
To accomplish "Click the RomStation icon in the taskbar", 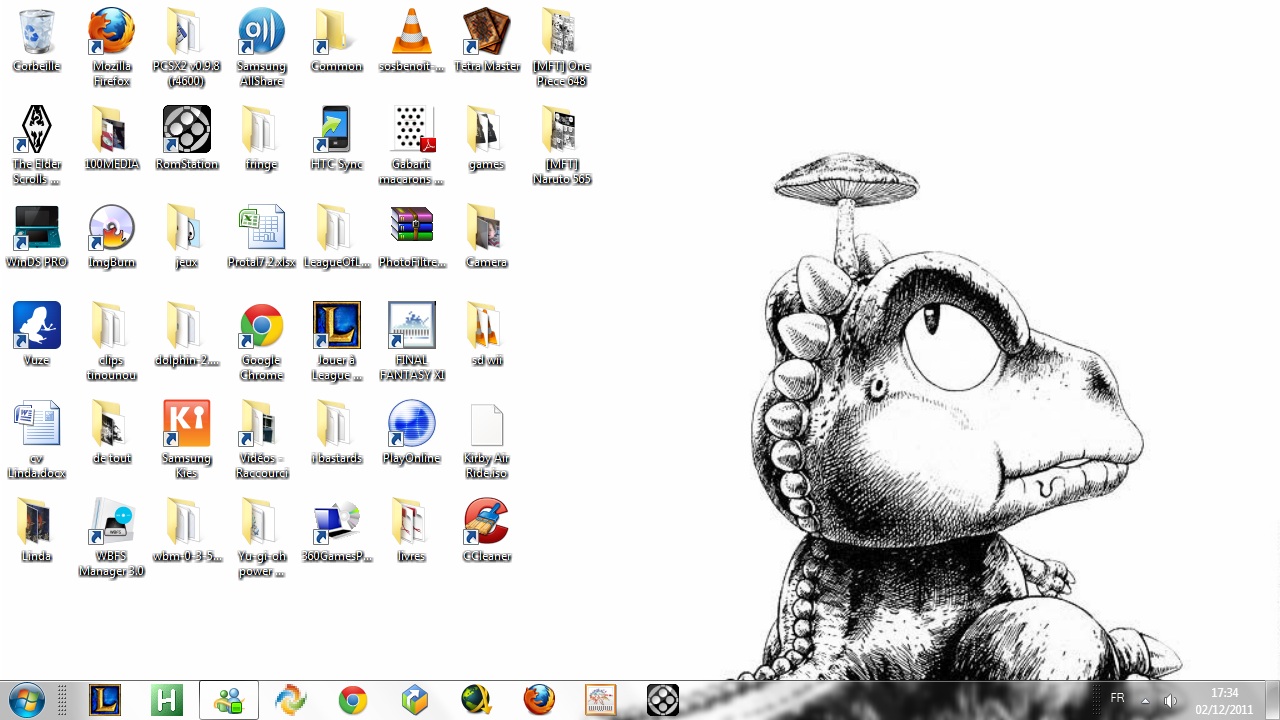I will (663, 700).
